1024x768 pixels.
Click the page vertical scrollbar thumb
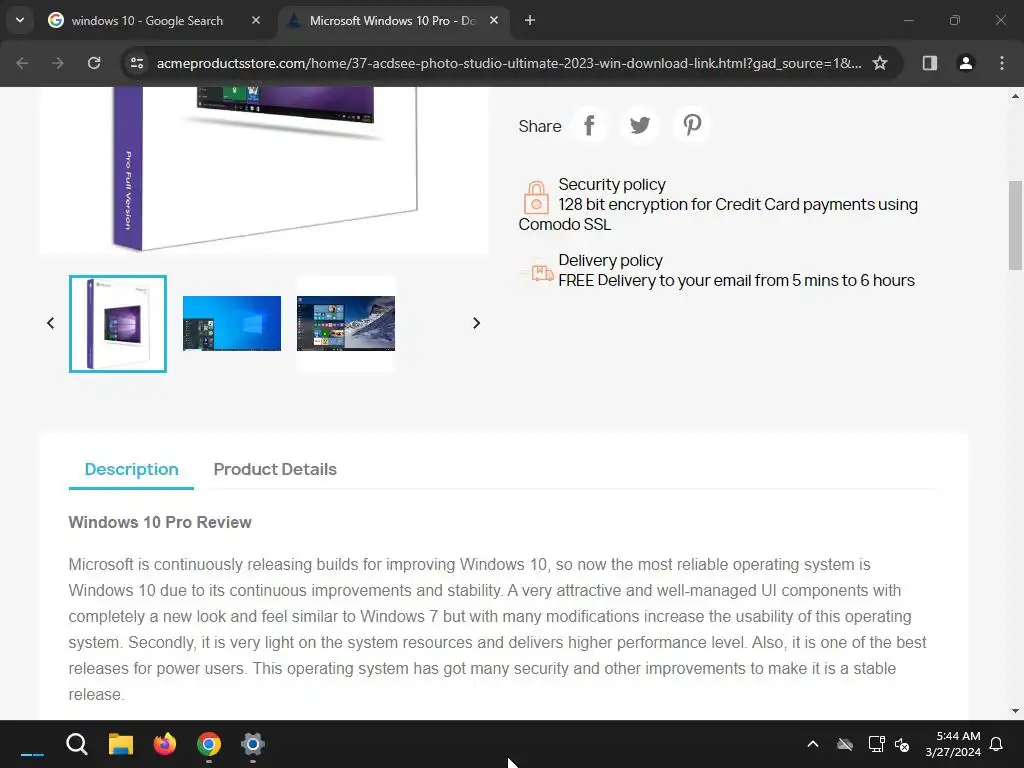1015,225
